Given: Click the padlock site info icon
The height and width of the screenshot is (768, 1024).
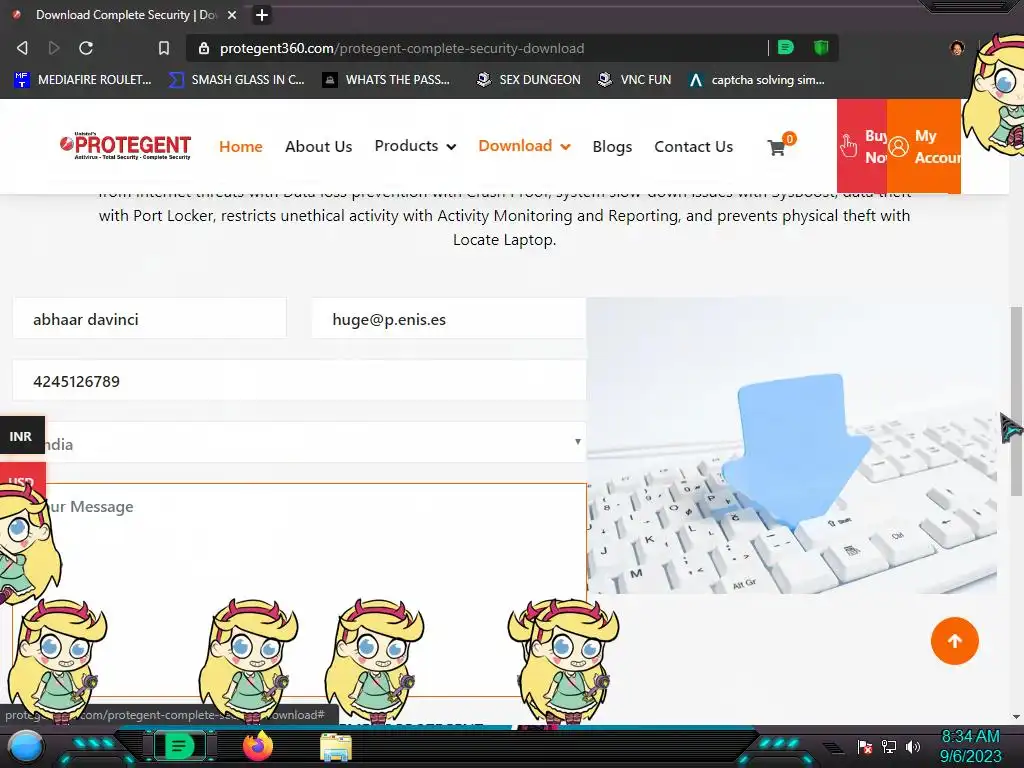Looking at the screenshot, I should [x=204, y=48].
